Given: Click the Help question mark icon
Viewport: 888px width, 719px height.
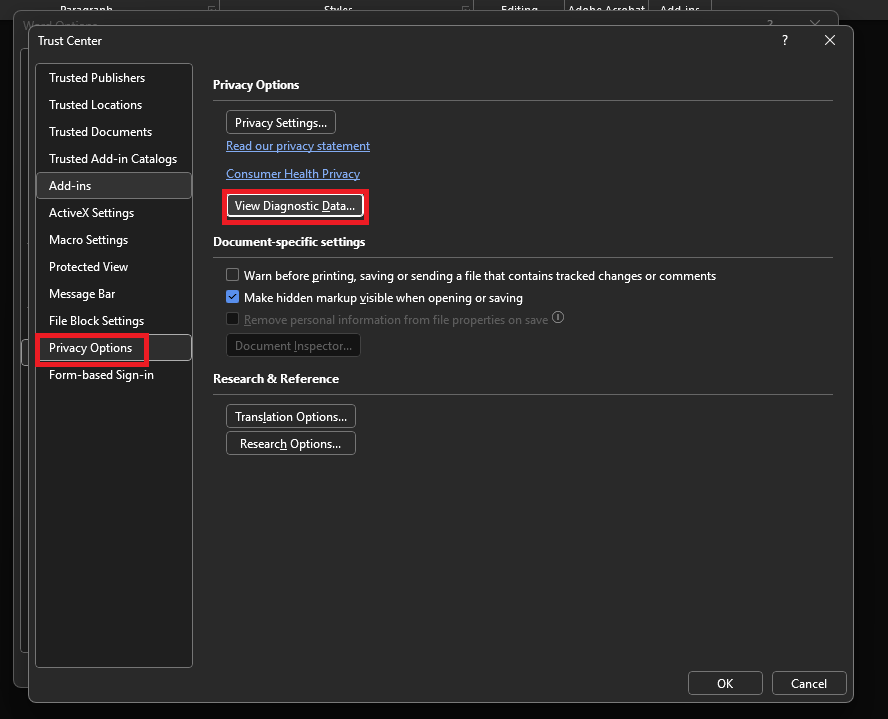Looking at the screenshot, I should (785, 41).
